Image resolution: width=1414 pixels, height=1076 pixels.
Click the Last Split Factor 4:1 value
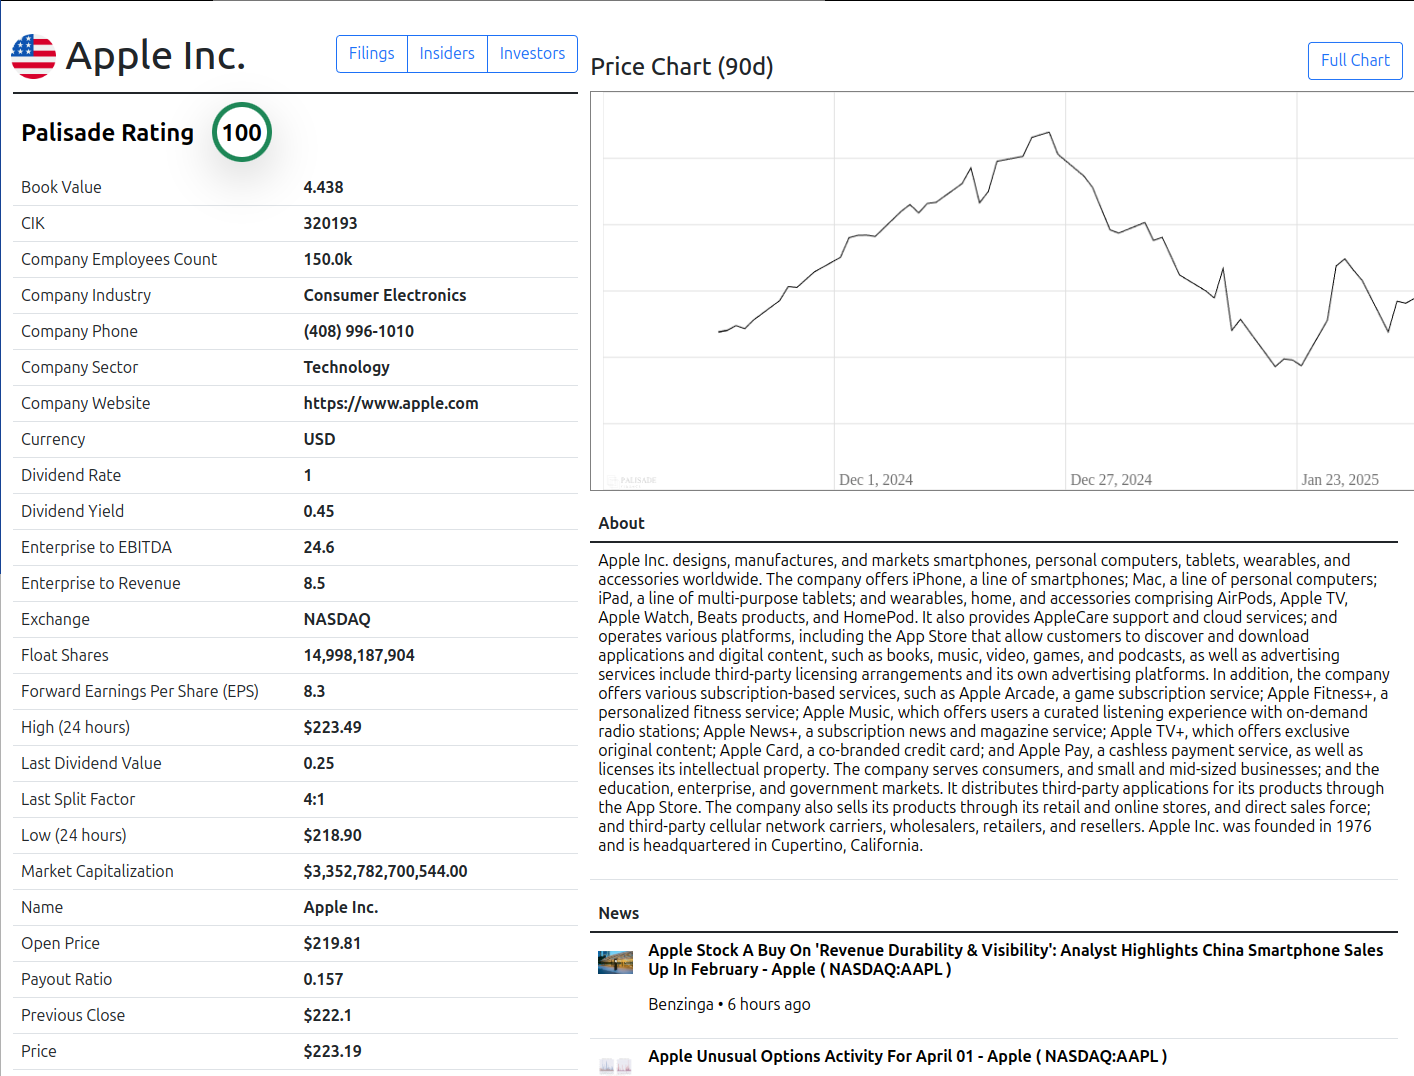click(x=314, y=799)
